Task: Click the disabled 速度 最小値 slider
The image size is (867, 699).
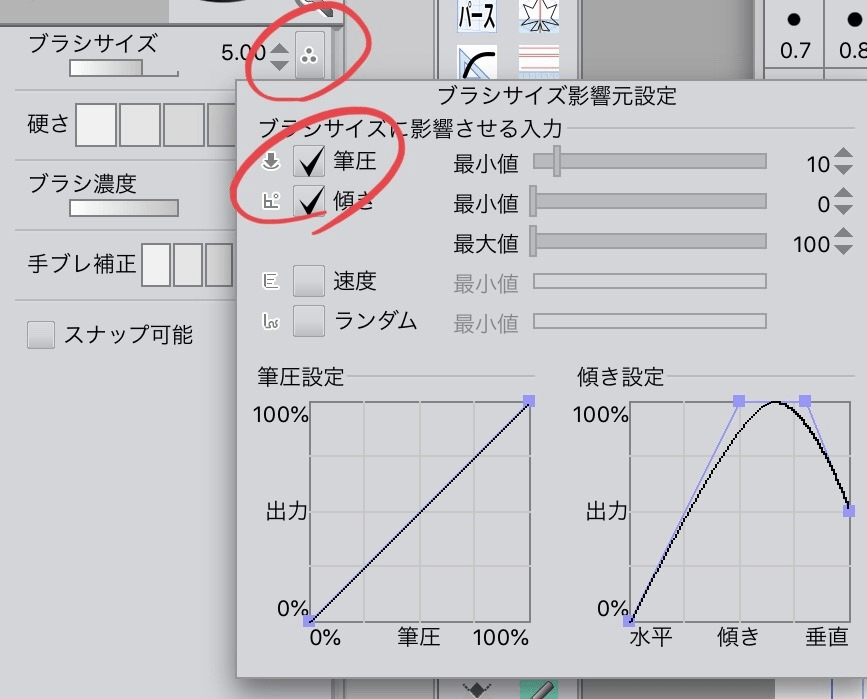Action: (650, 281)
